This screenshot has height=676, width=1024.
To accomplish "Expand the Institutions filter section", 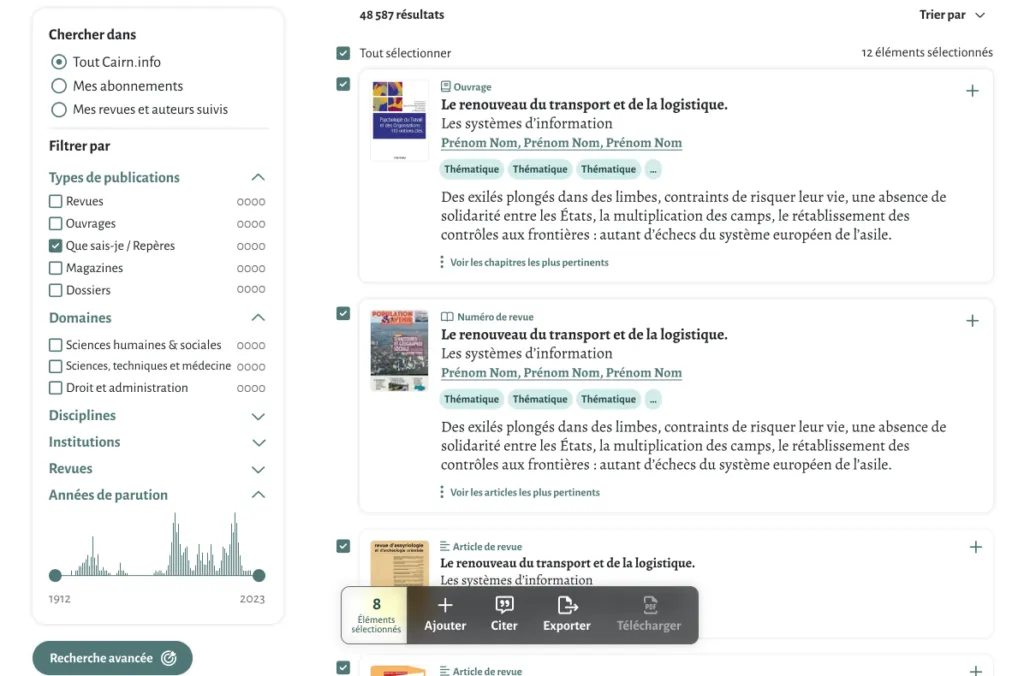I will pos(258,442).
